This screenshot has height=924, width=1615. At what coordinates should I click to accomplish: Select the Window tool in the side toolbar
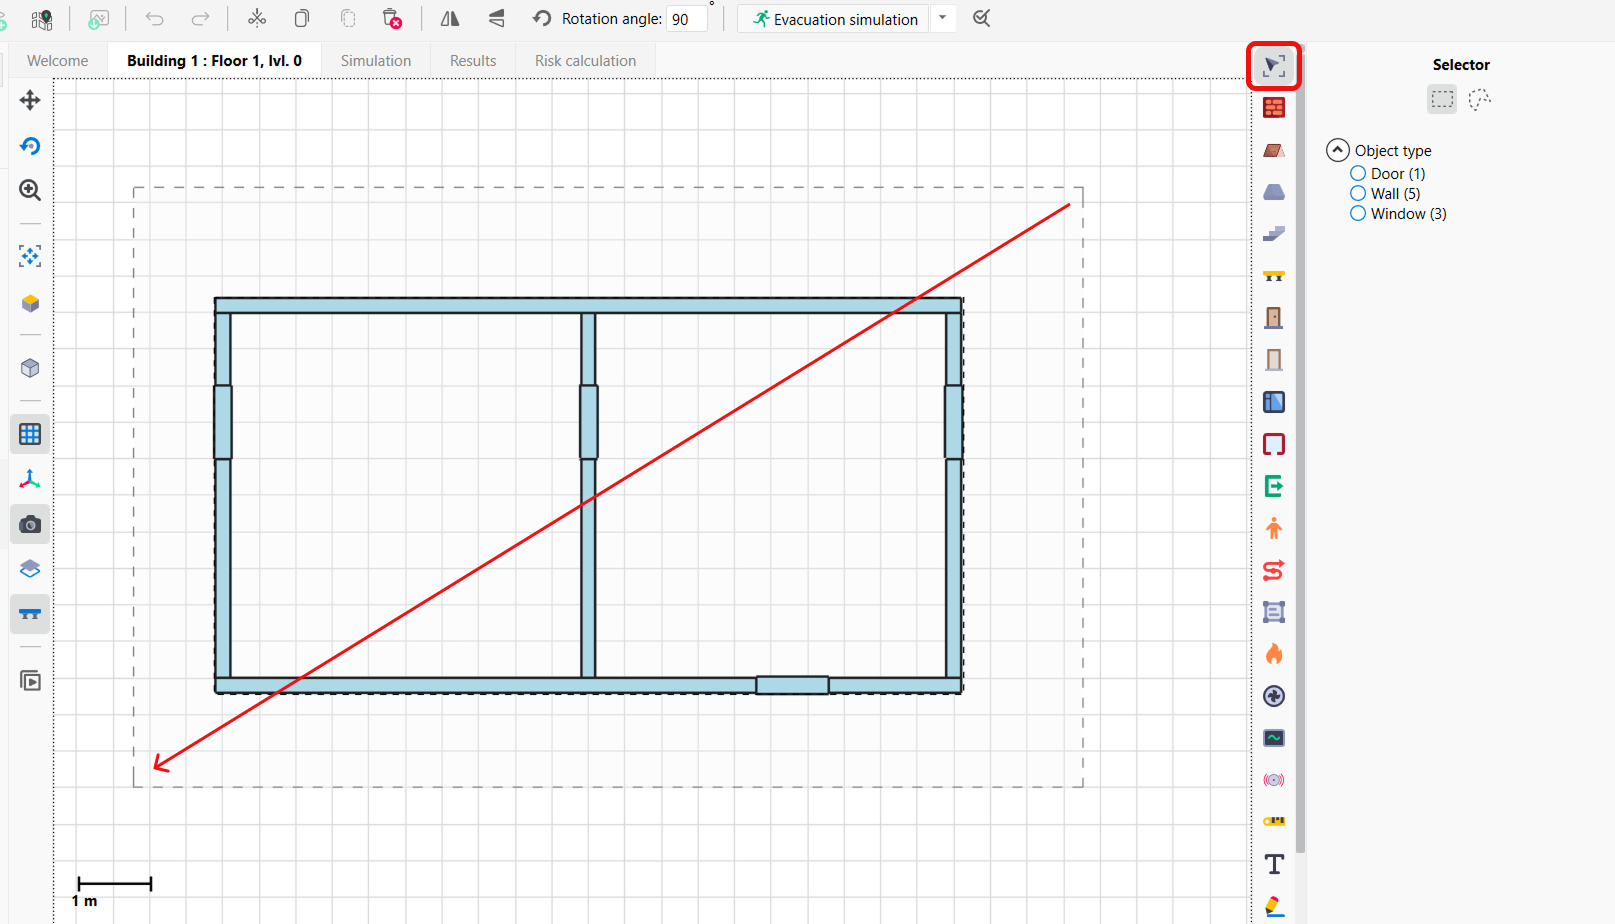(x=1273, y=402)
